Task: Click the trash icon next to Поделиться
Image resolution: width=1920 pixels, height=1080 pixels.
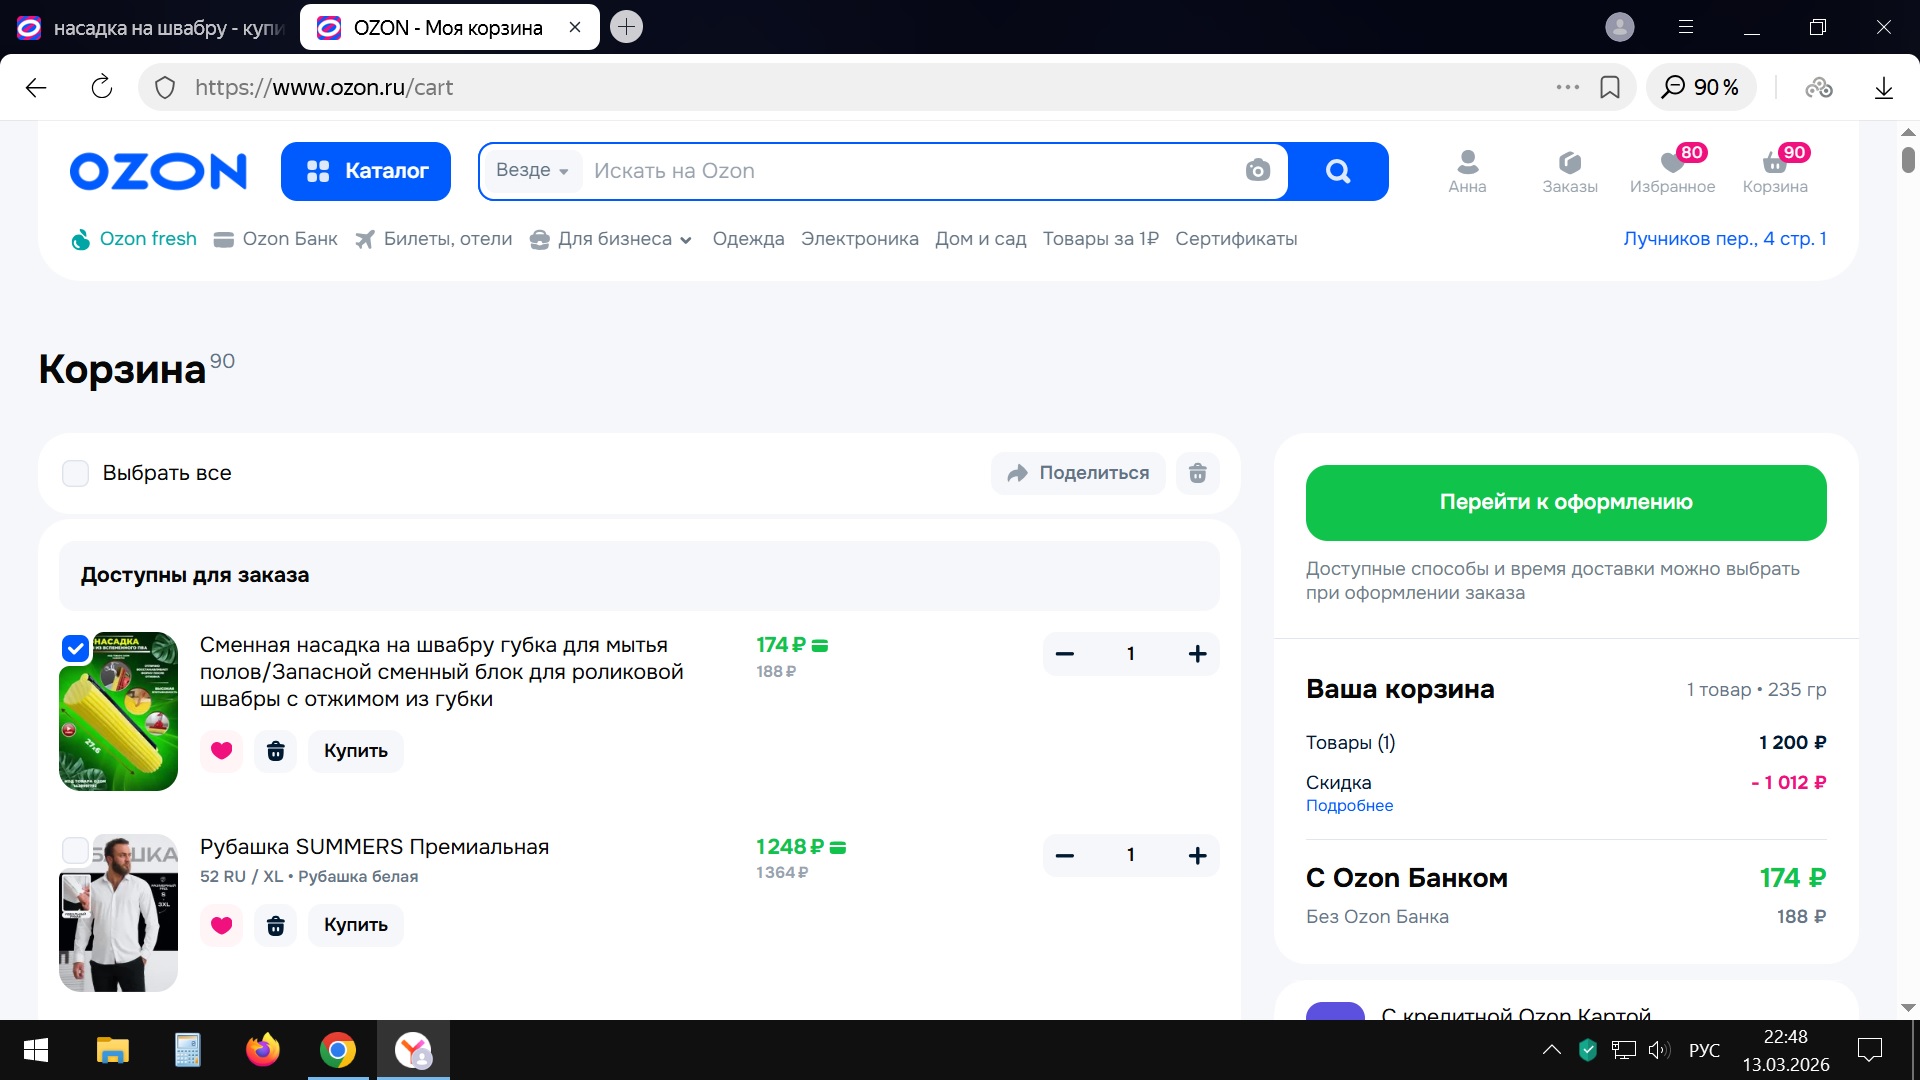Action: pyautogui.click(x=1197, y=473)
